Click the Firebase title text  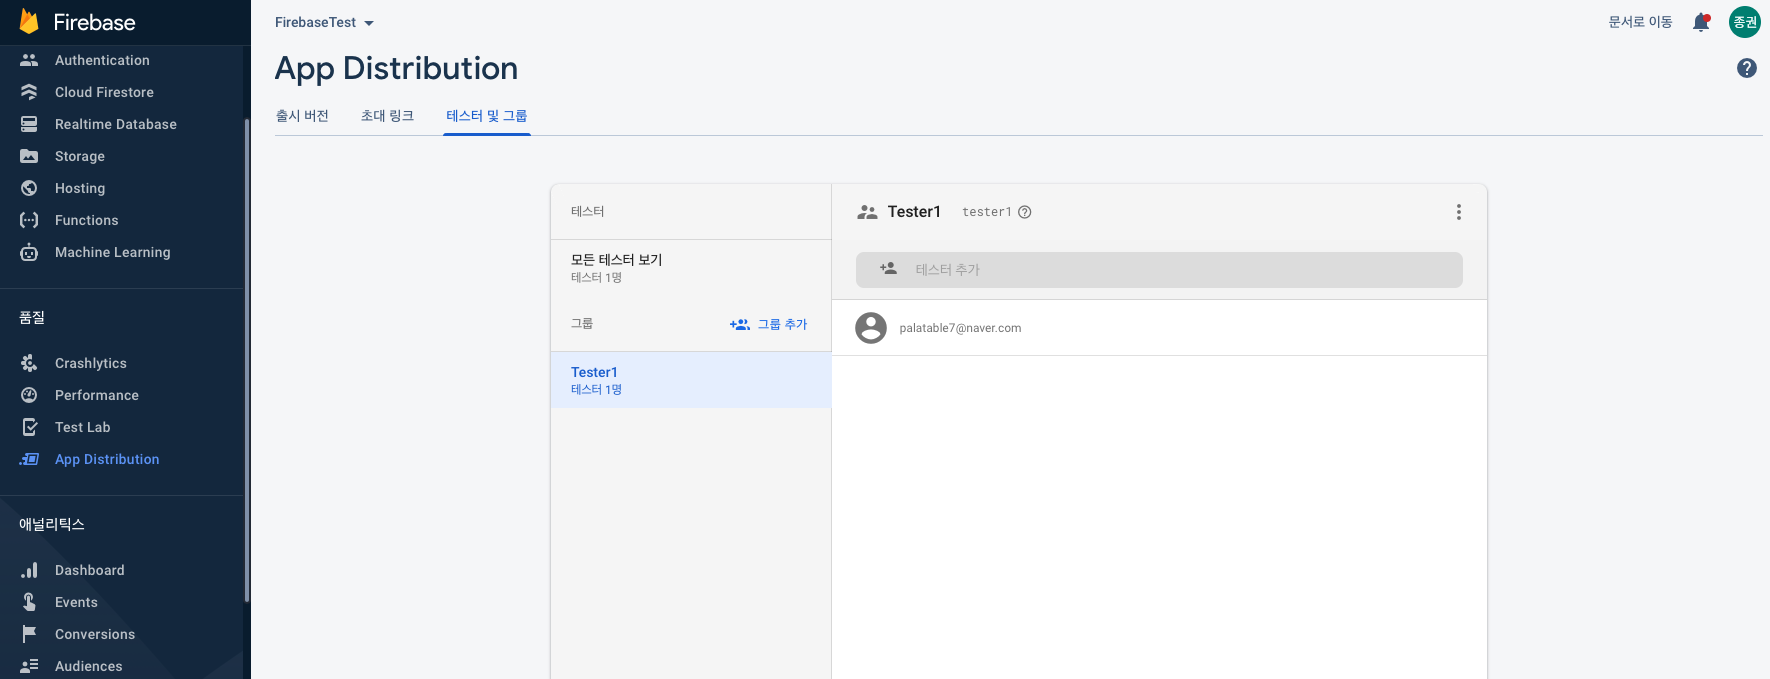point(94,22)
